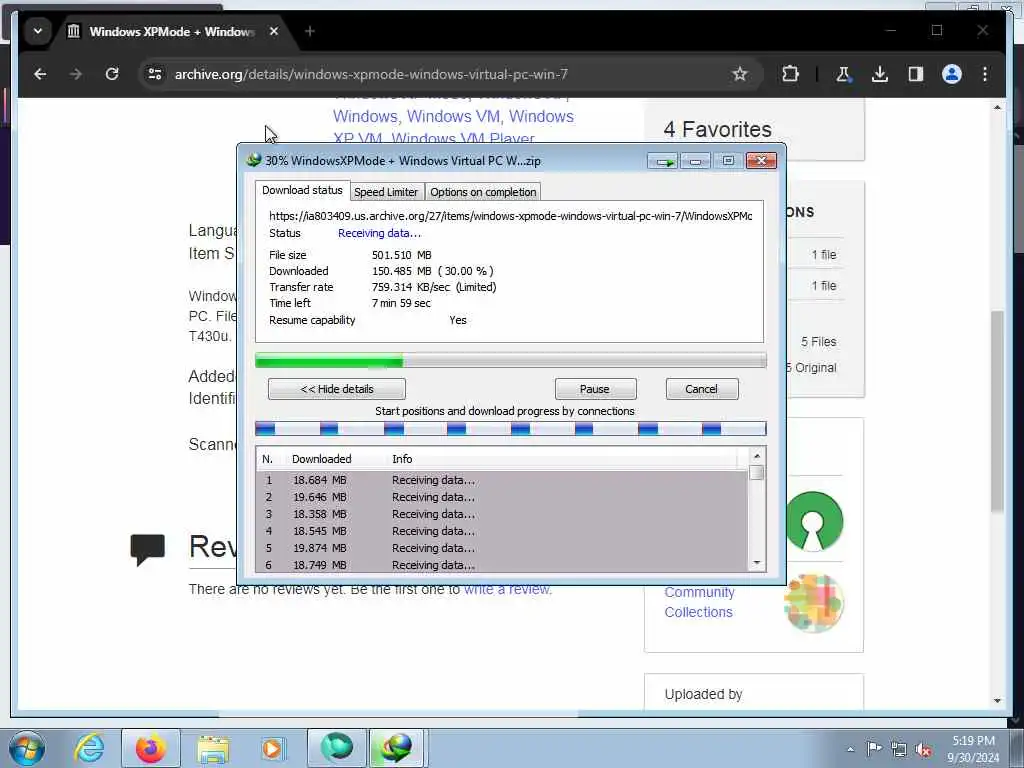Image resolution: width=1024 pixels, height=768 pixels.
Task: Open browser Downloads icon
Action: point(880,74)
